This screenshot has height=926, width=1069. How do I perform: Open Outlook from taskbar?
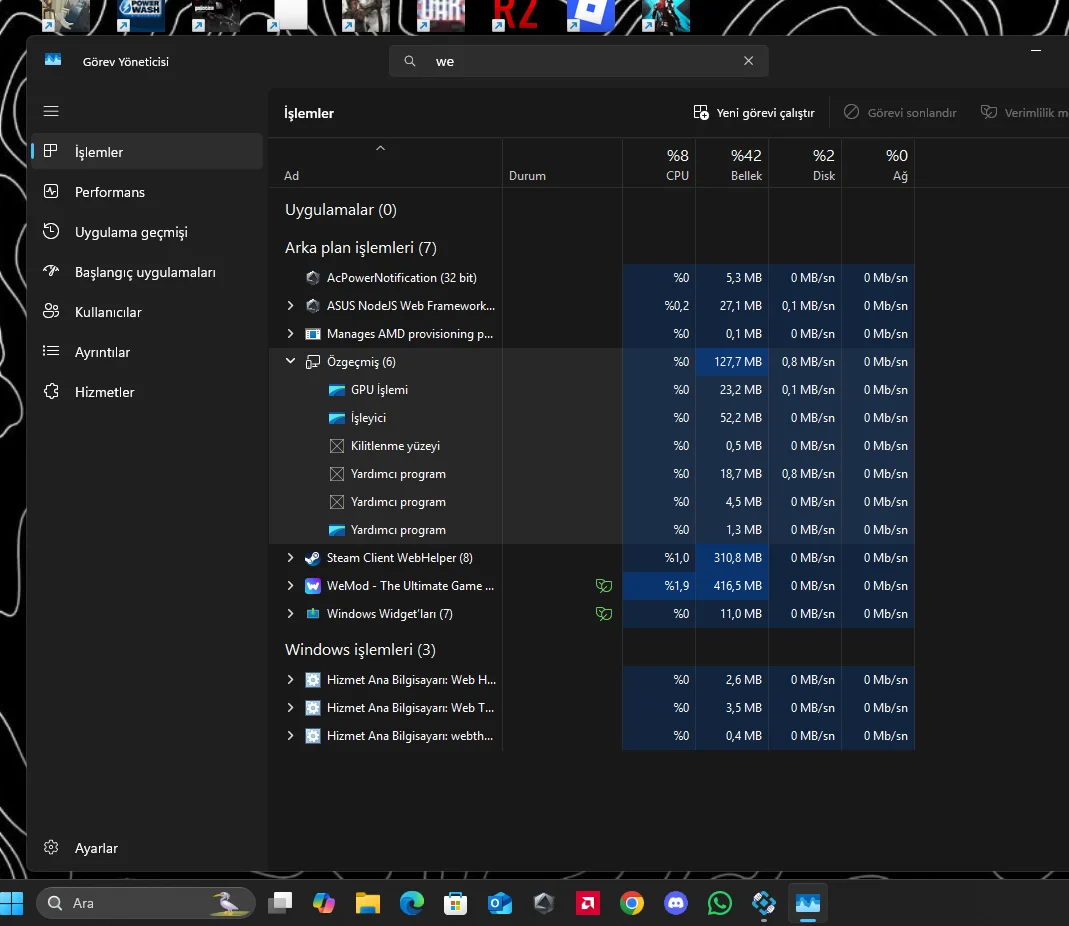500,903
